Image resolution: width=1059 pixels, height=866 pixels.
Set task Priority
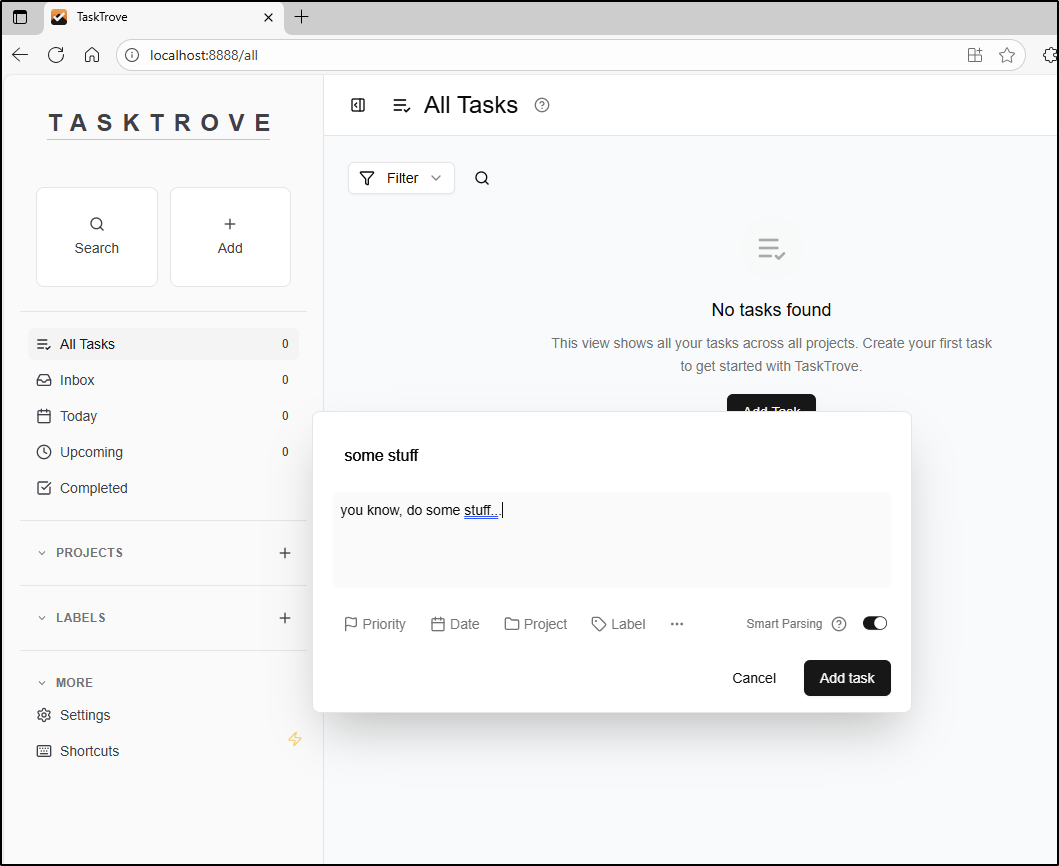click(375, 624)
